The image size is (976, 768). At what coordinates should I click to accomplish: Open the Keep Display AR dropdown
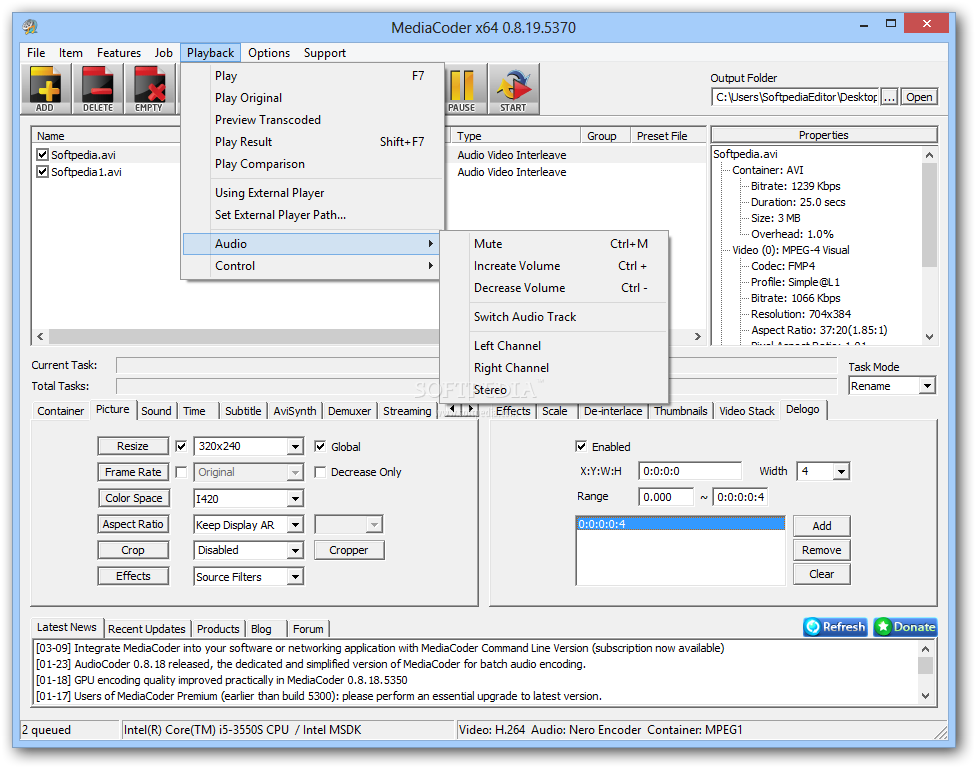coord(295,525)
